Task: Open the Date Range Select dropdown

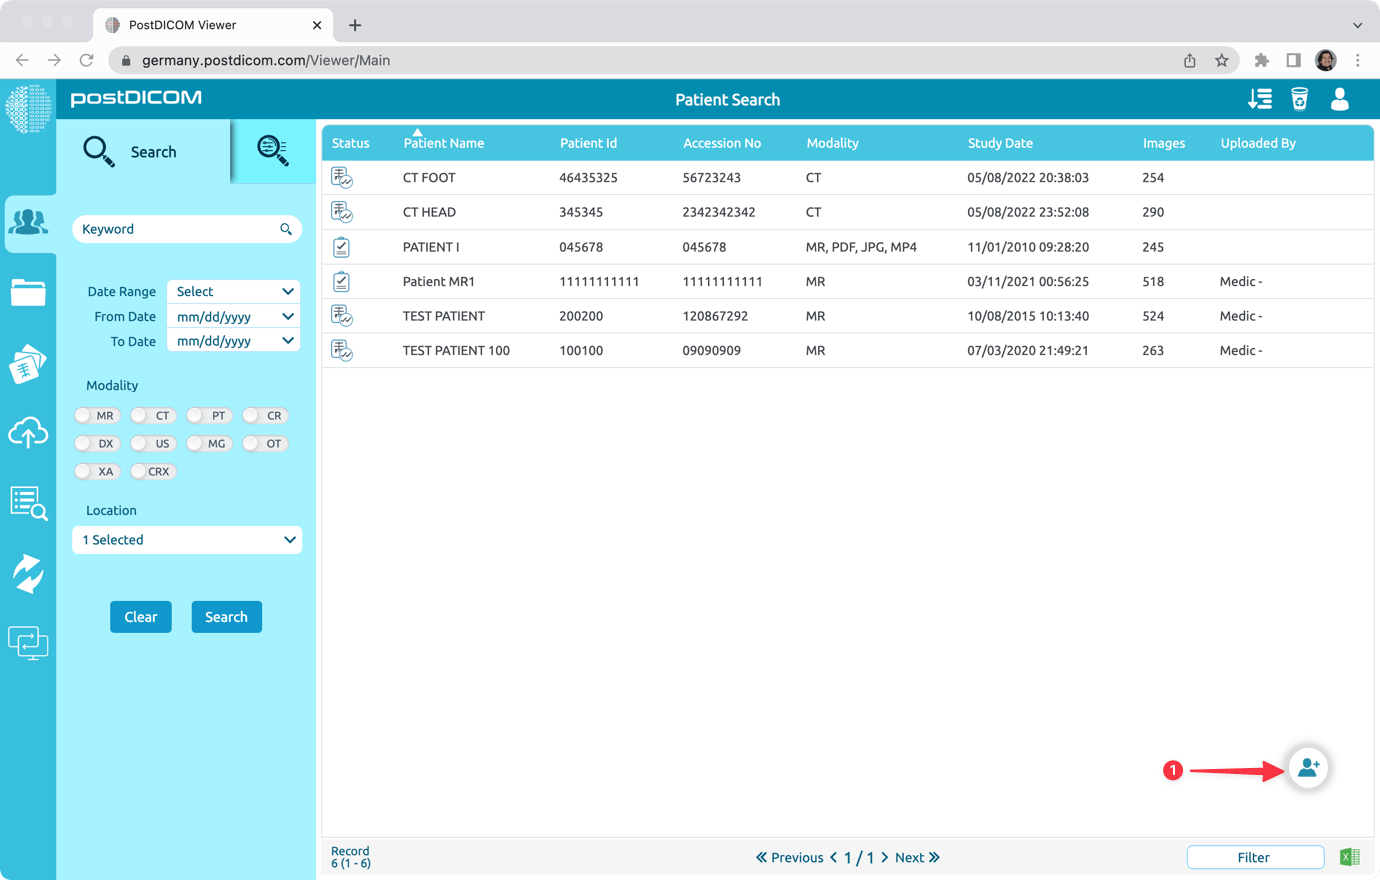Action: [233, 291]
